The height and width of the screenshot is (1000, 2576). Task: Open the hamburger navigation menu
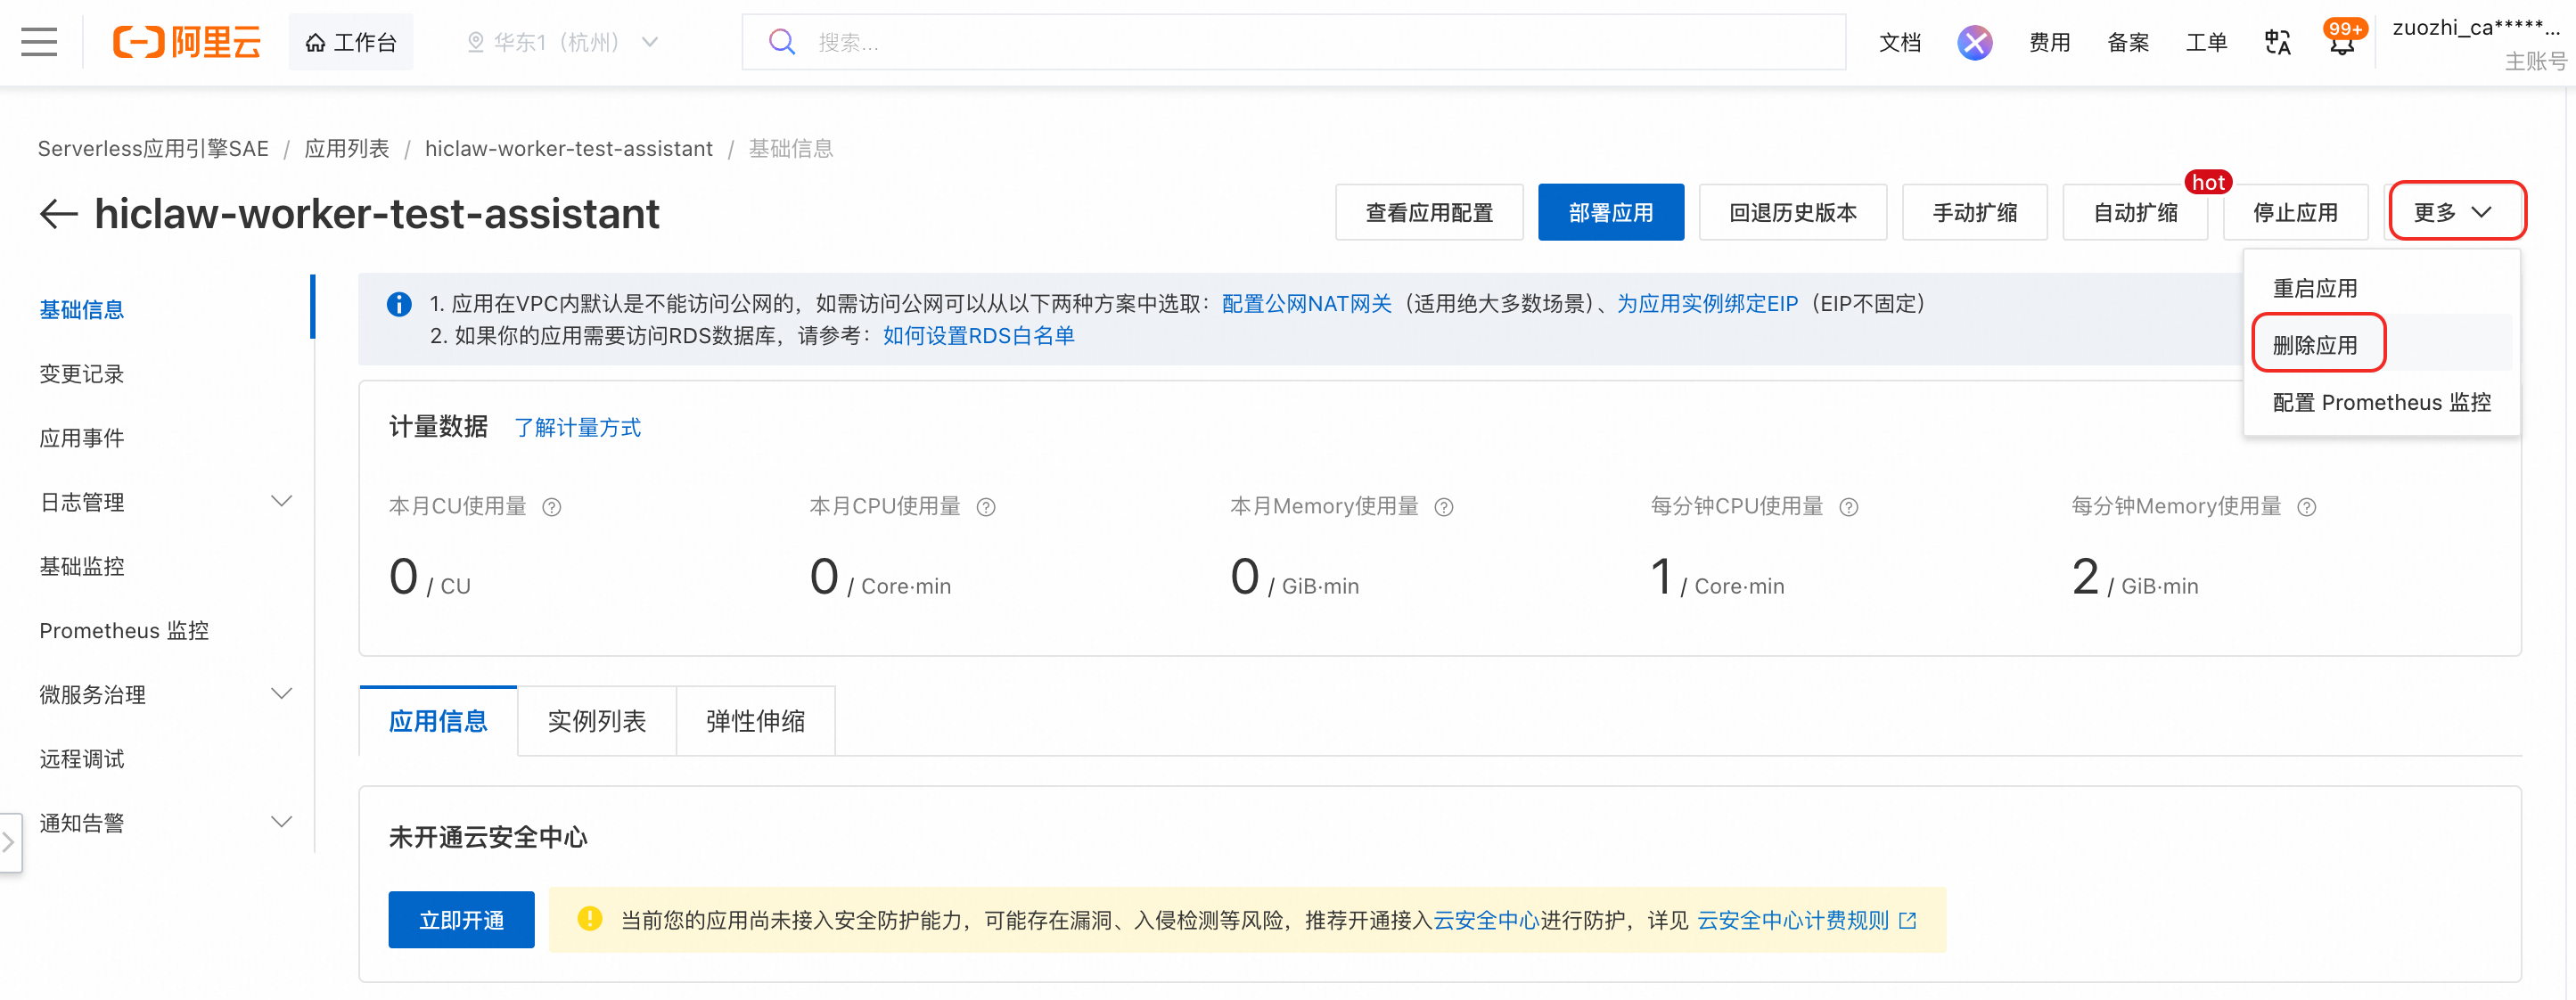tap(39, 42)
